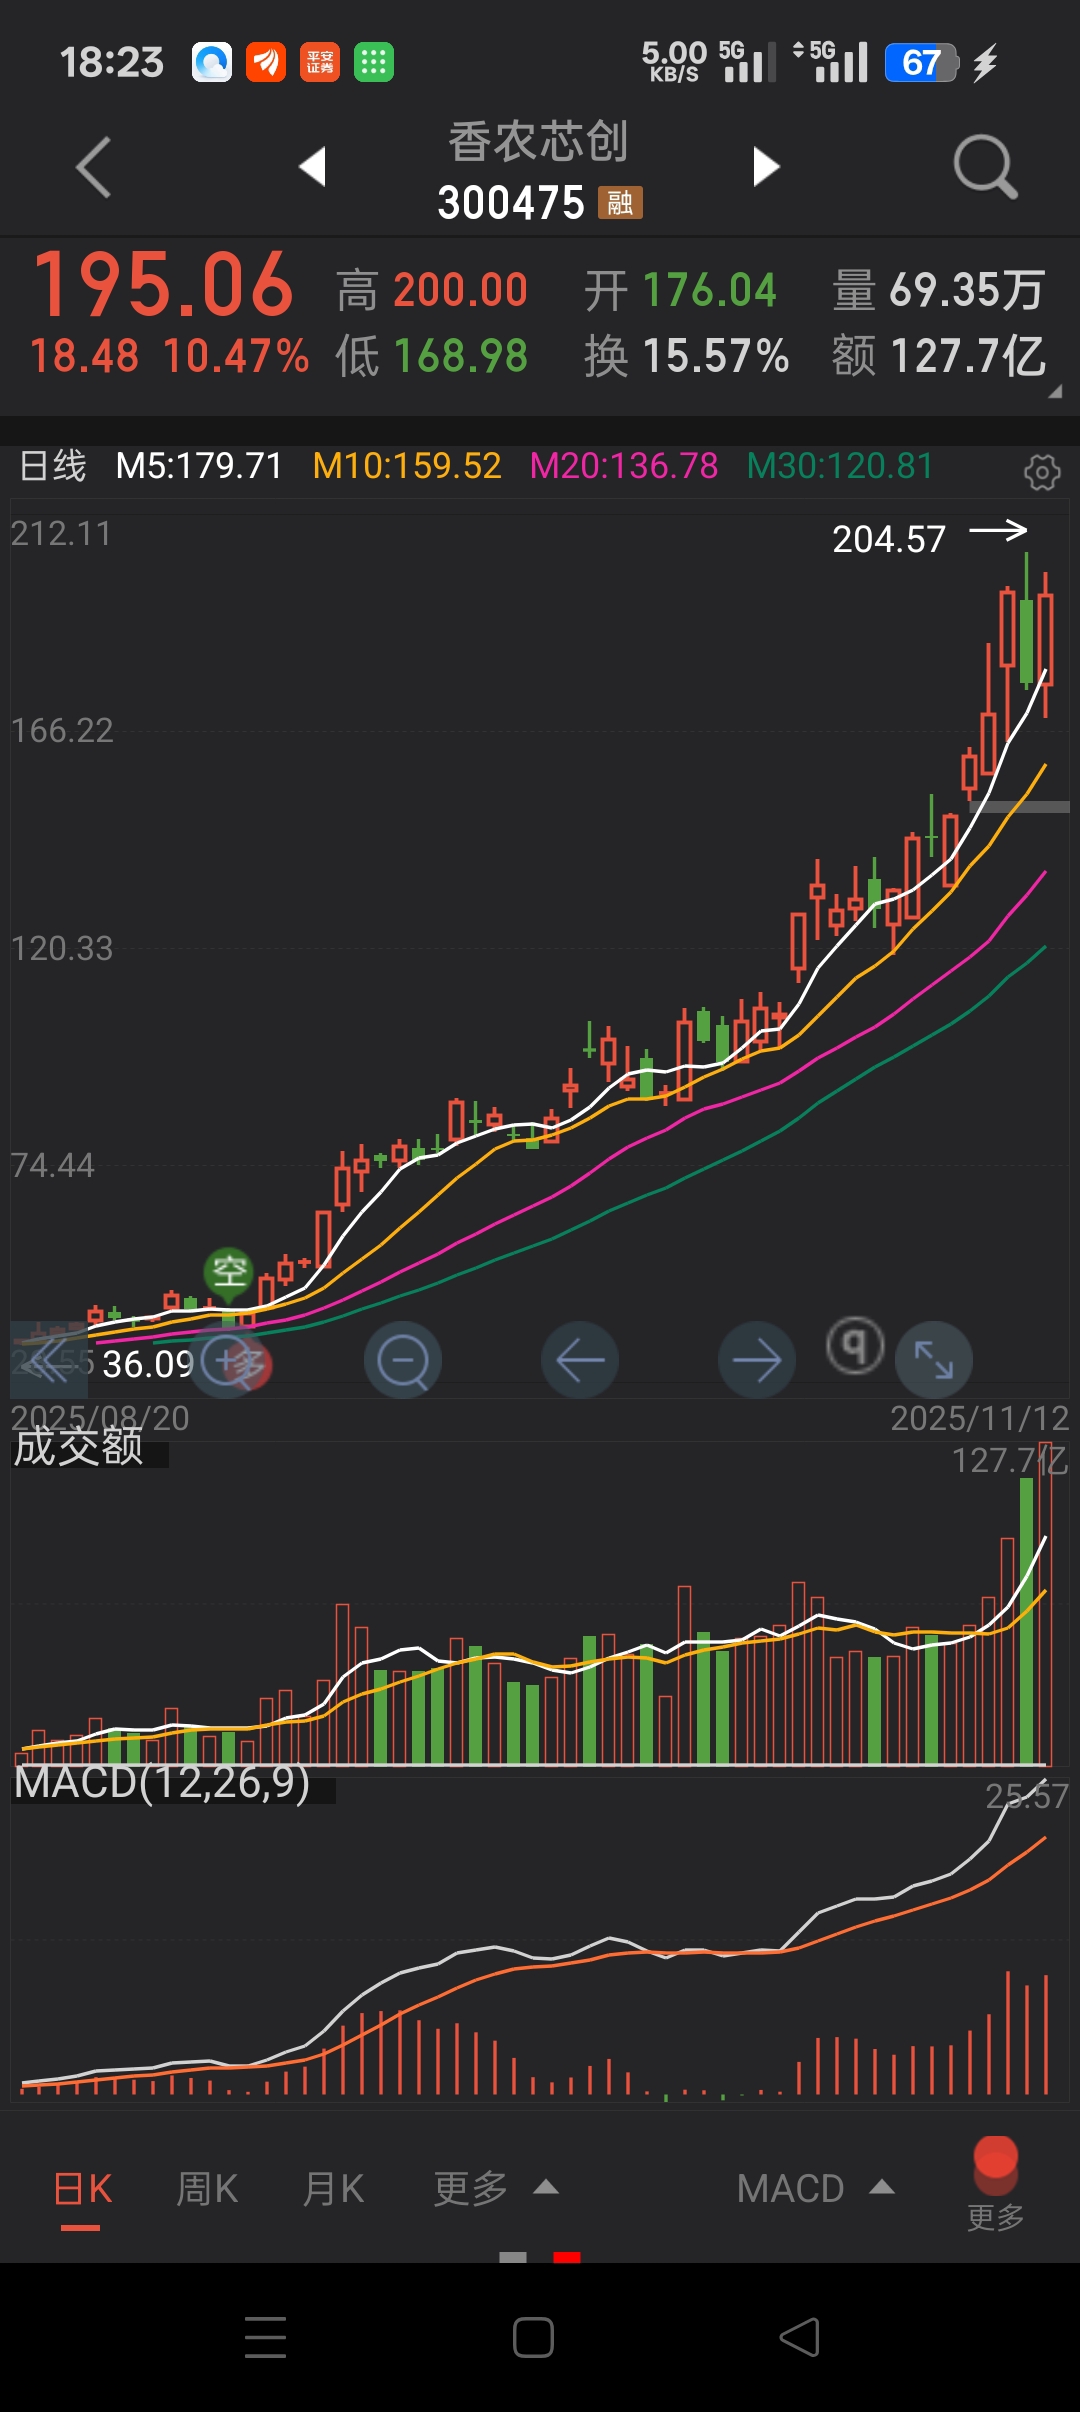The image size is (1080, 2412).
Task: Tap MACD(12,26,9) indicator label
Action: tap(162, 1782)
